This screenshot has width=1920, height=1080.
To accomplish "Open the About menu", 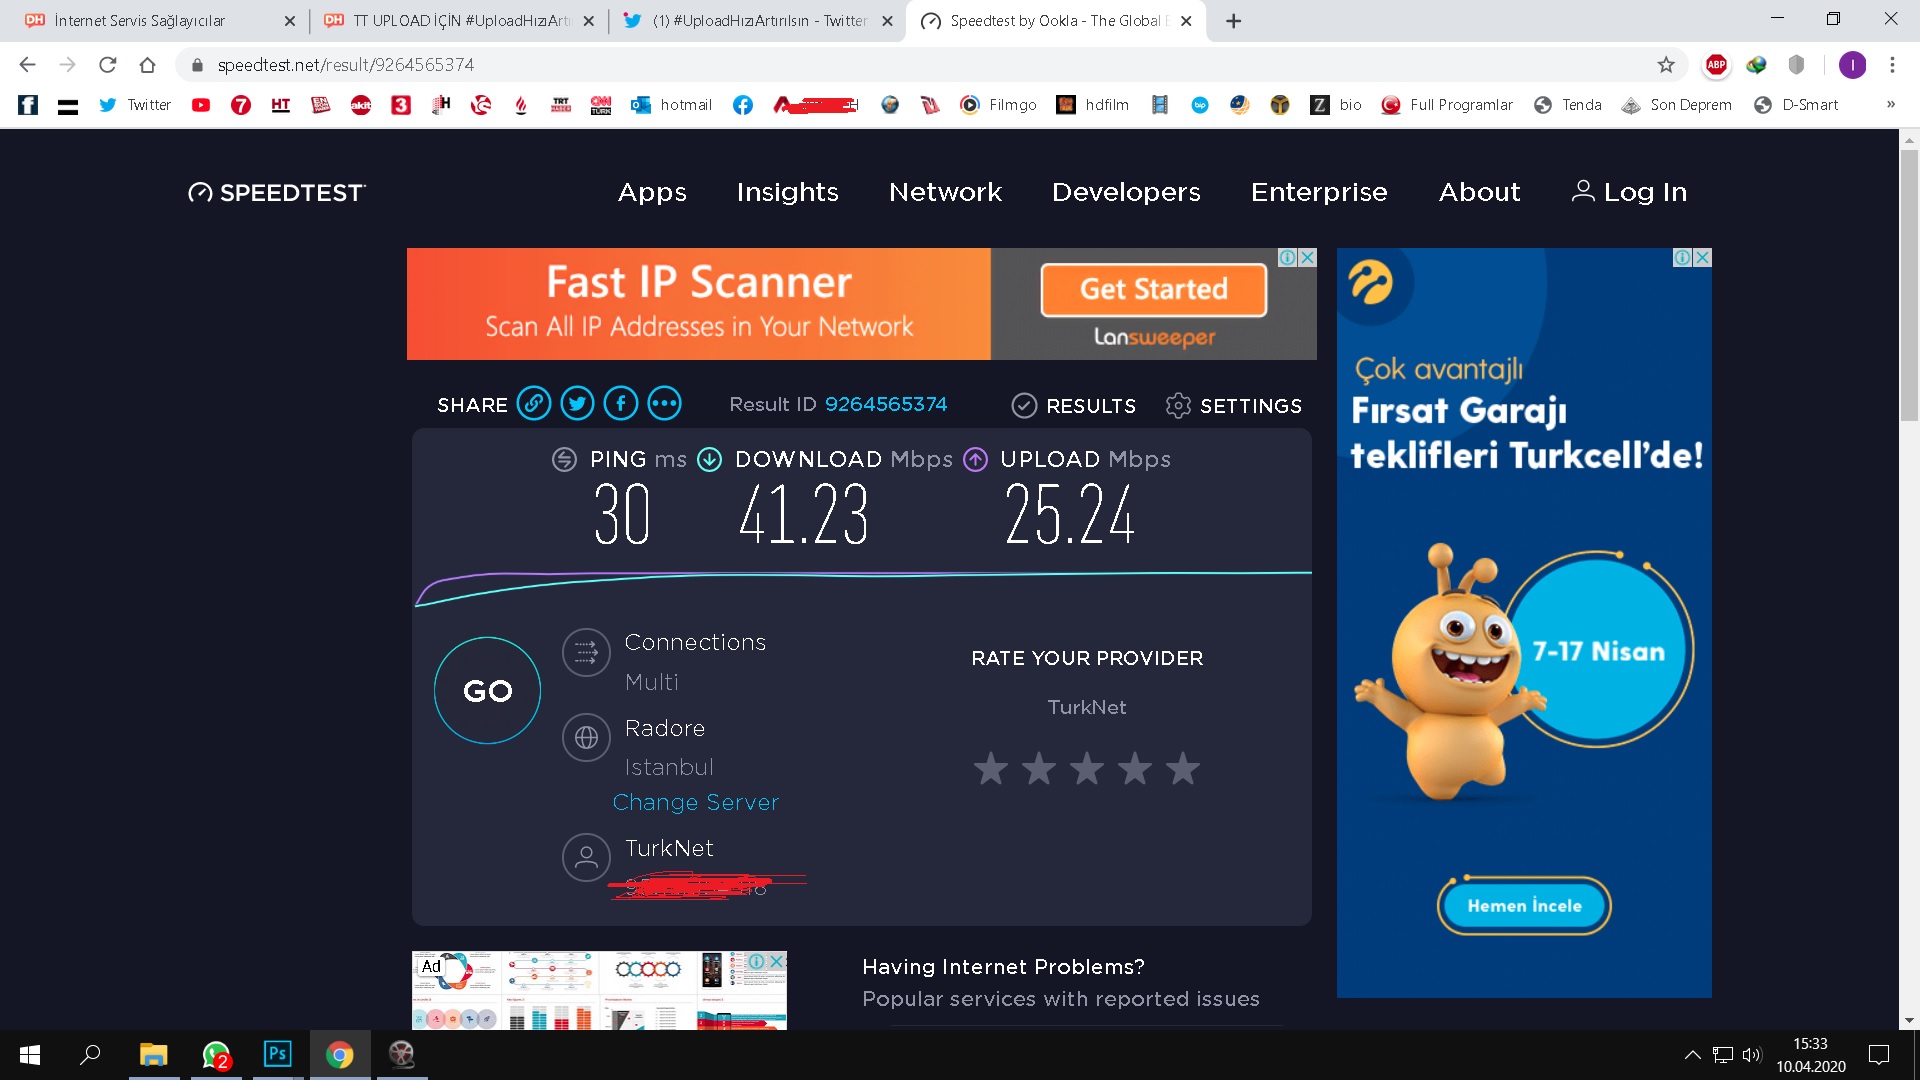I will coord(1479,192).
